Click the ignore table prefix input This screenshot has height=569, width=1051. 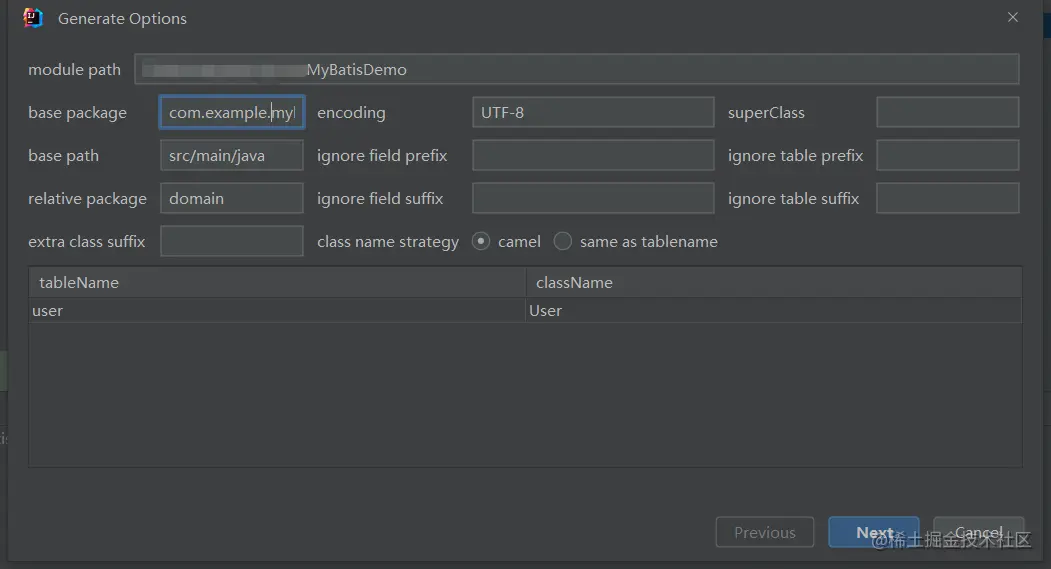pos(948,155)
